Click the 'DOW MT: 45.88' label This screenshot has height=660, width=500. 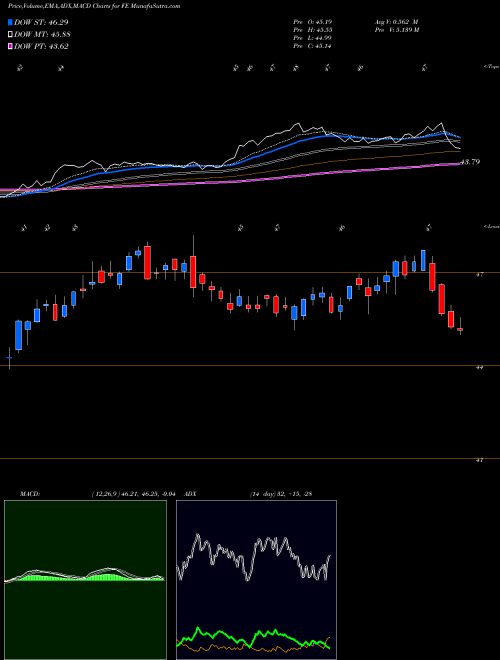(x=42, y=35)
